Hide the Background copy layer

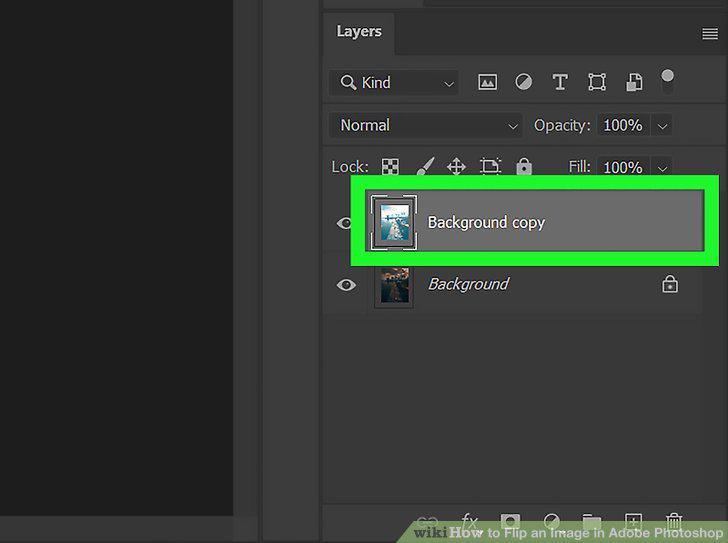point(344,223)
